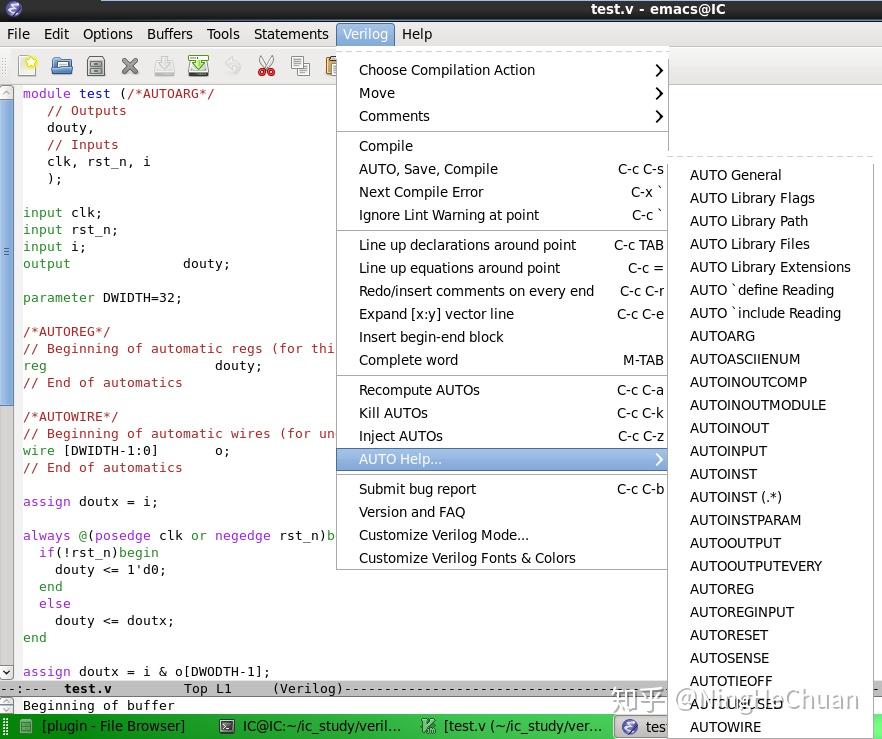
Task: Open the Statements menu
Action: click(291, 34)
